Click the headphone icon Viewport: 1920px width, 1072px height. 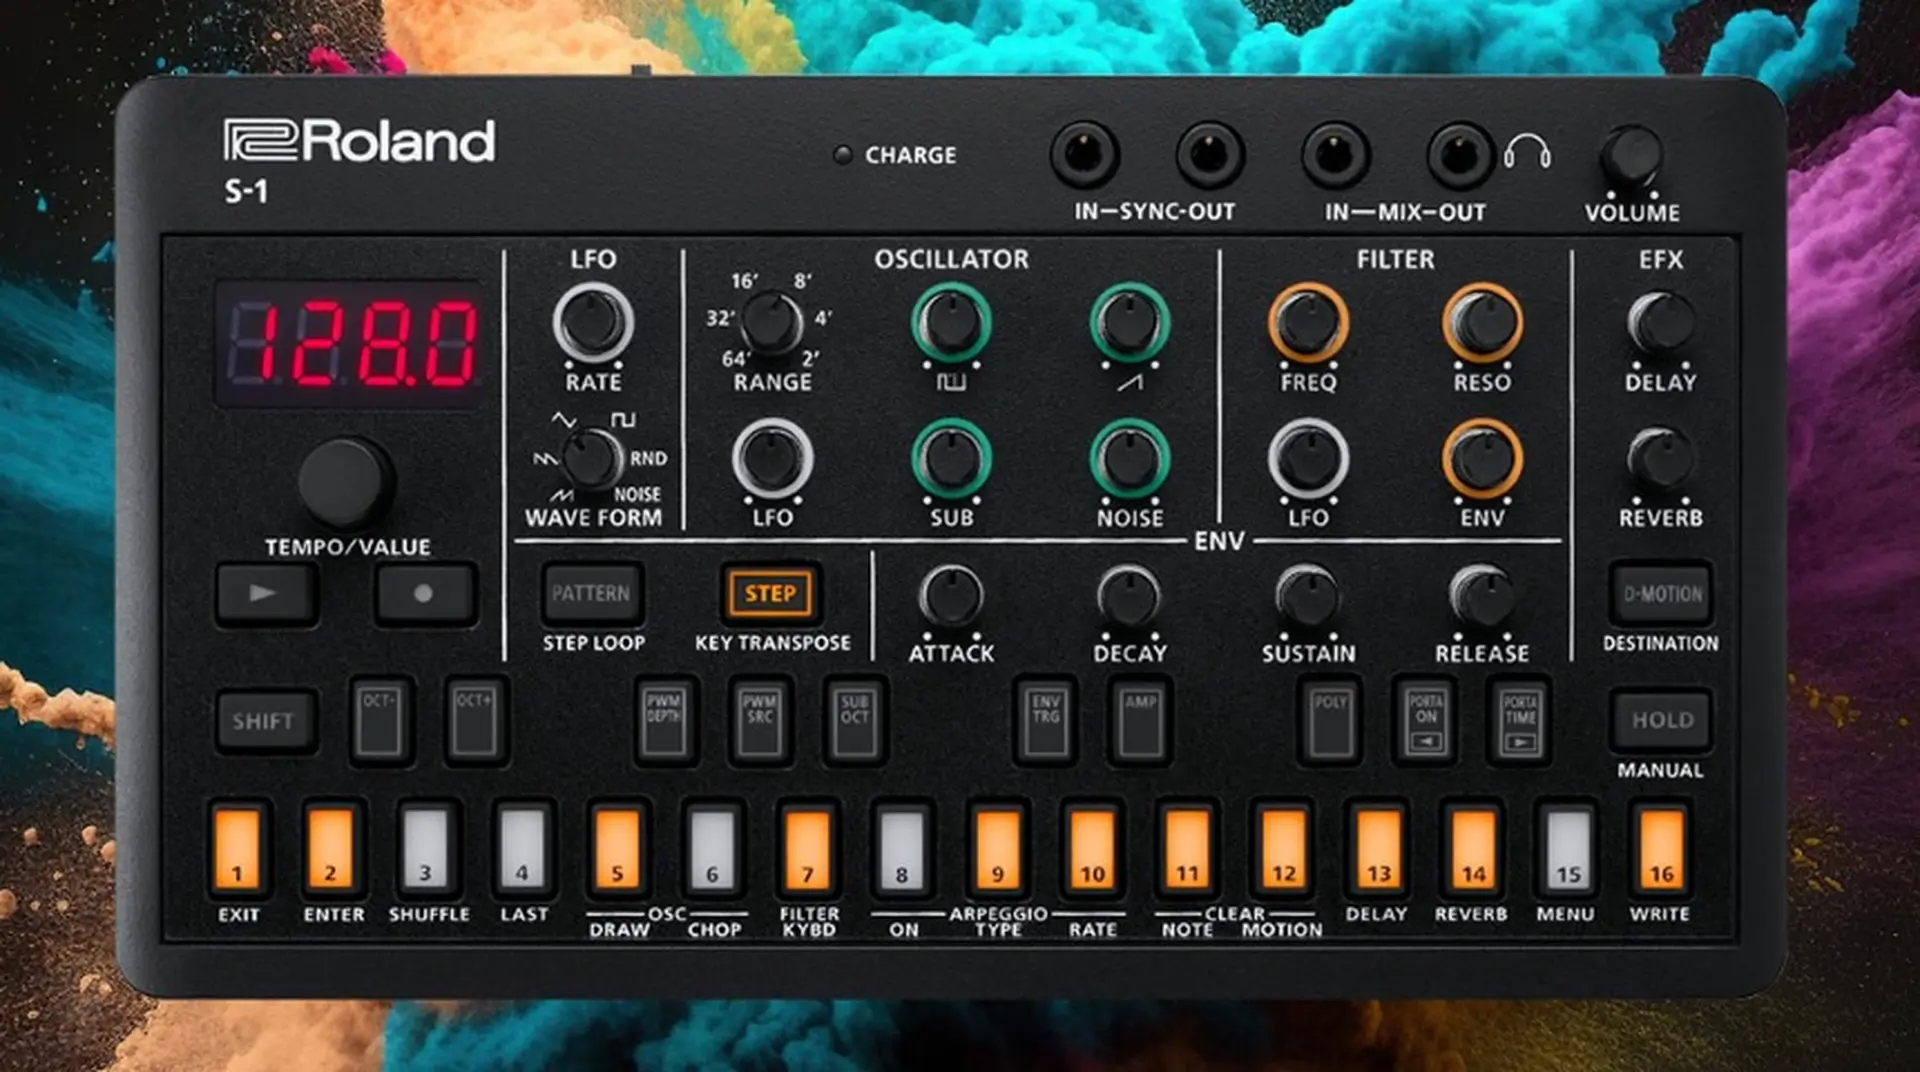coord(1527,153)
